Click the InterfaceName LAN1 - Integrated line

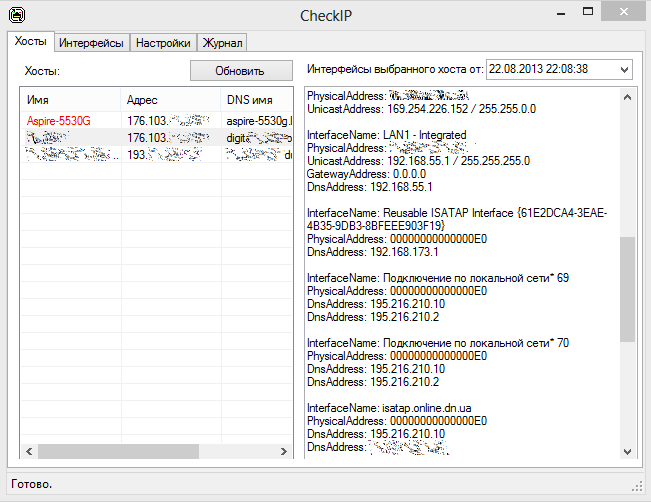(387, 135)
